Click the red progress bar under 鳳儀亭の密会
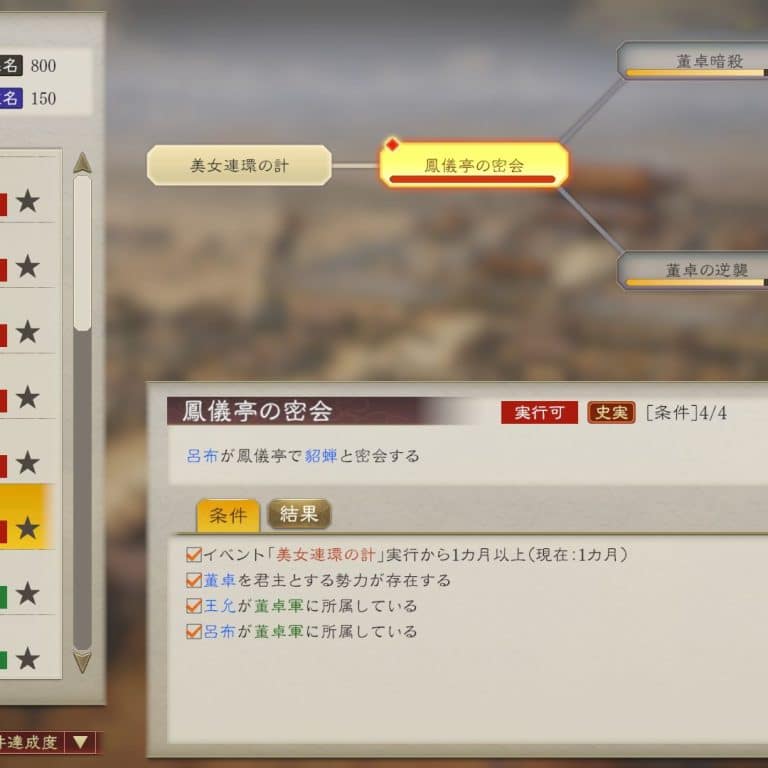Screen dimensions: 768x768 [x=472, y=179]
